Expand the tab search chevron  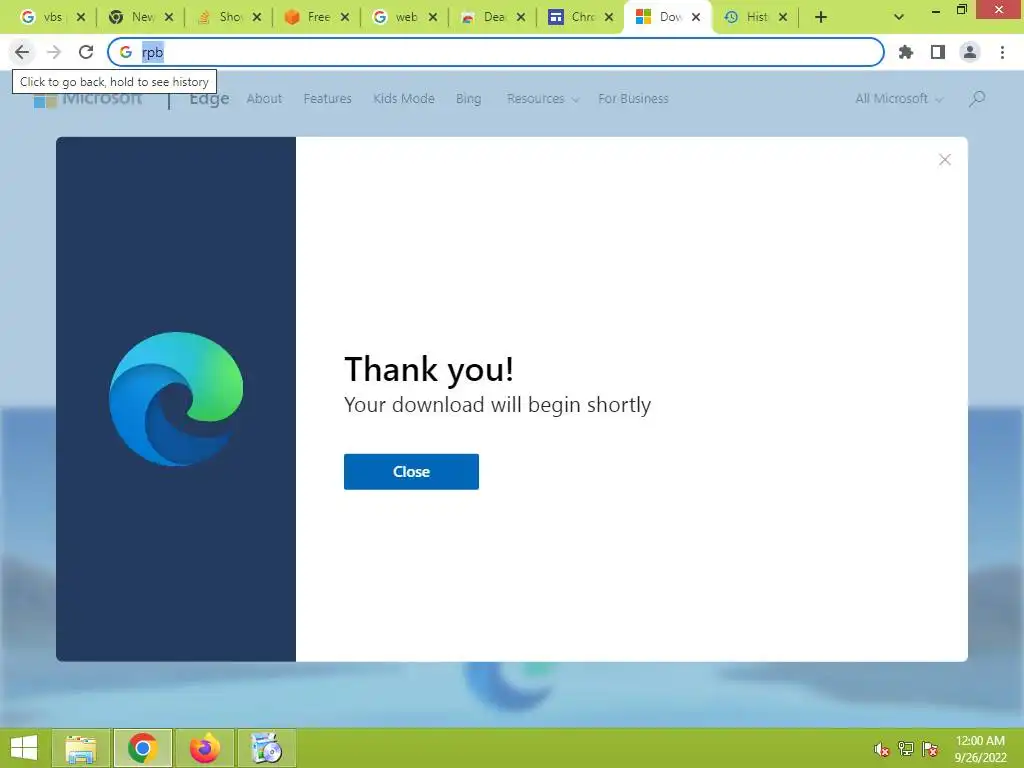tap(899, 18)
